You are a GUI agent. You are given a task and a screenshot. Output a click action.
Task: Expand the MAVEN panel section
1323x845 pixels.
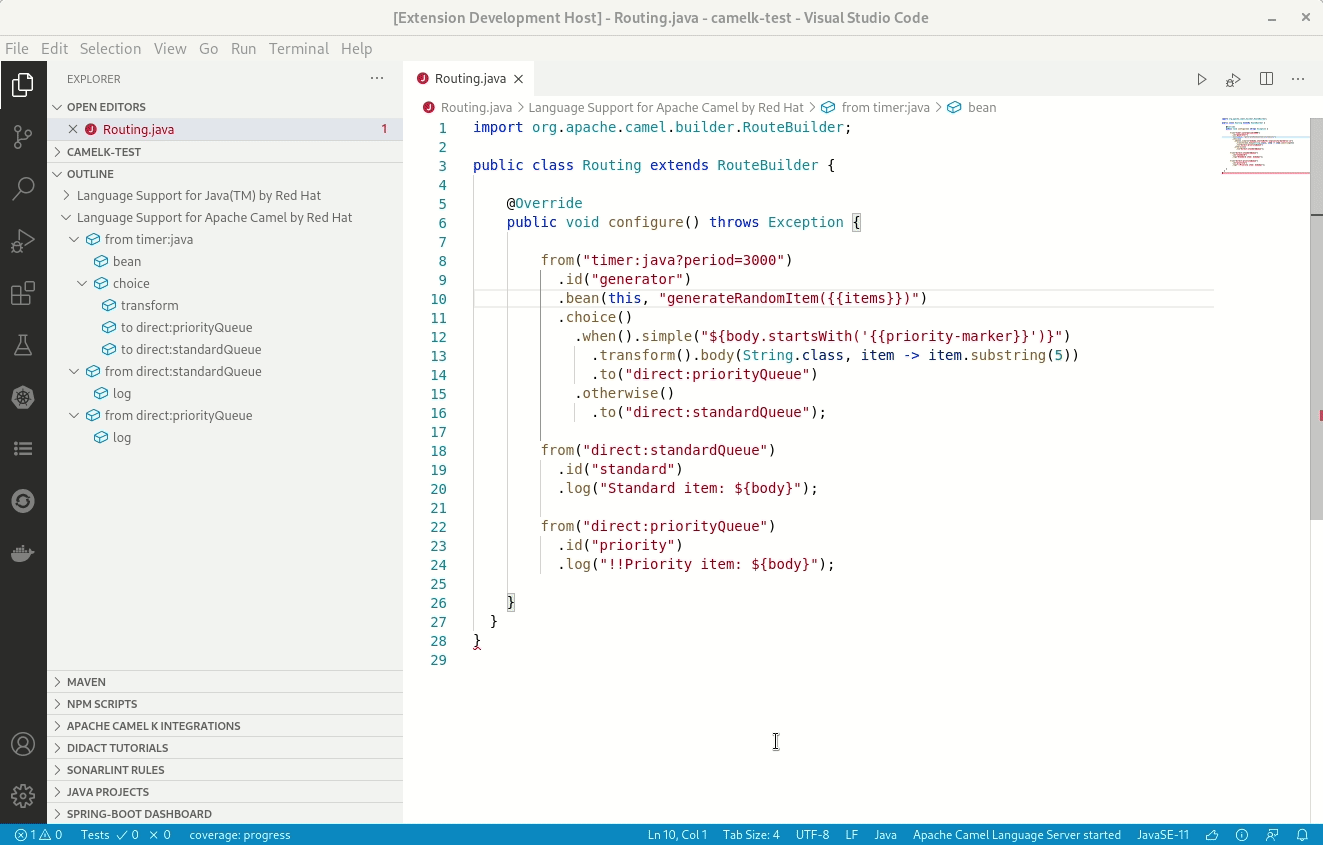tap(86, 682)
